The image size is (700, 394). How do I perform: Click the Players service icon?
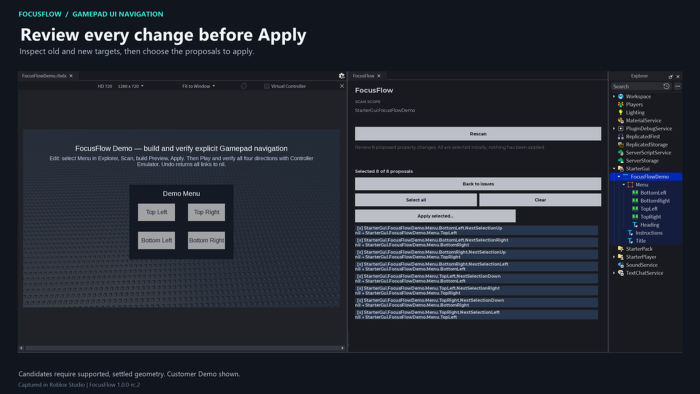pos(621,104)
